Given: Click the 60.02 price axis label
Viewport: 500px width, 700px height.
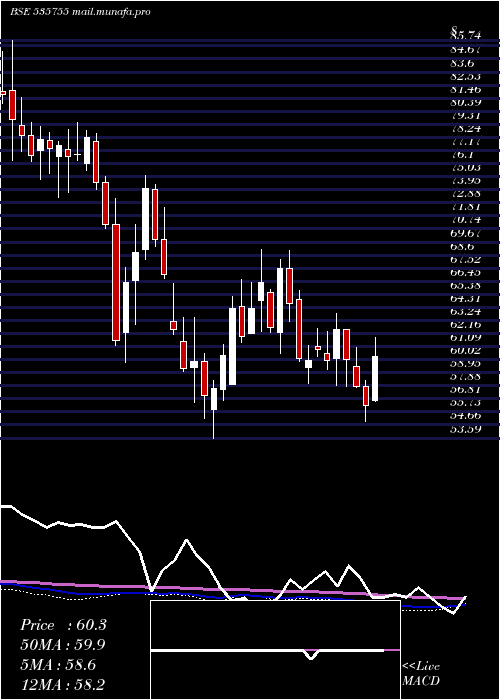Looking at the screenshot, I should point(466,351).
